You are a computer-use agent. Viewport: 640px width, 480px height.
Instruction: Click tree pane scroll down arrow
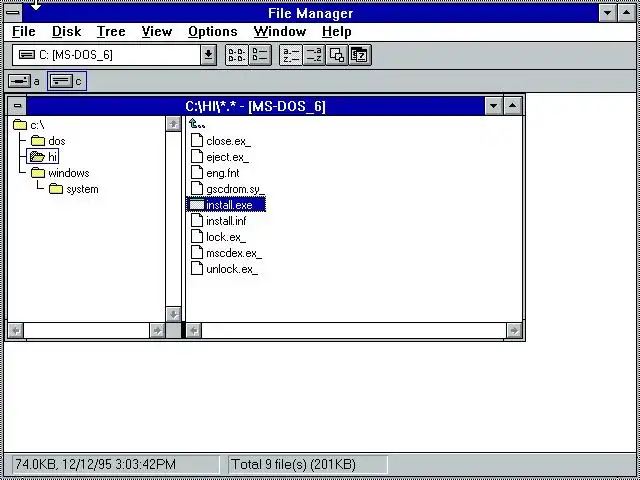tap(173, 314)
